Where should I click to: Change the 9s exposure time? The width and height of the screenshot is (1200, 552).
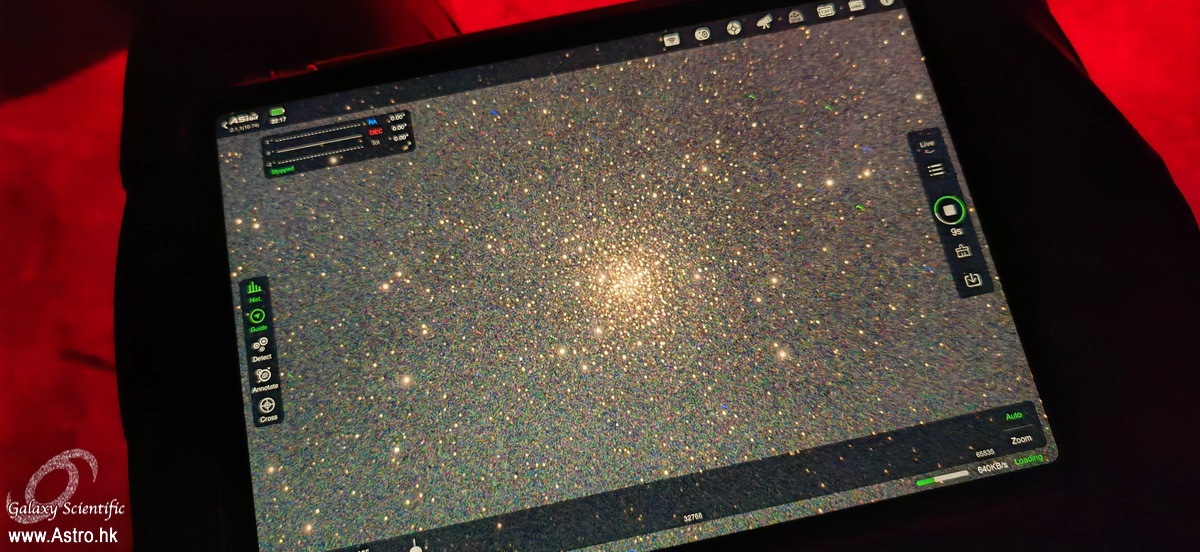coord(956,232)
